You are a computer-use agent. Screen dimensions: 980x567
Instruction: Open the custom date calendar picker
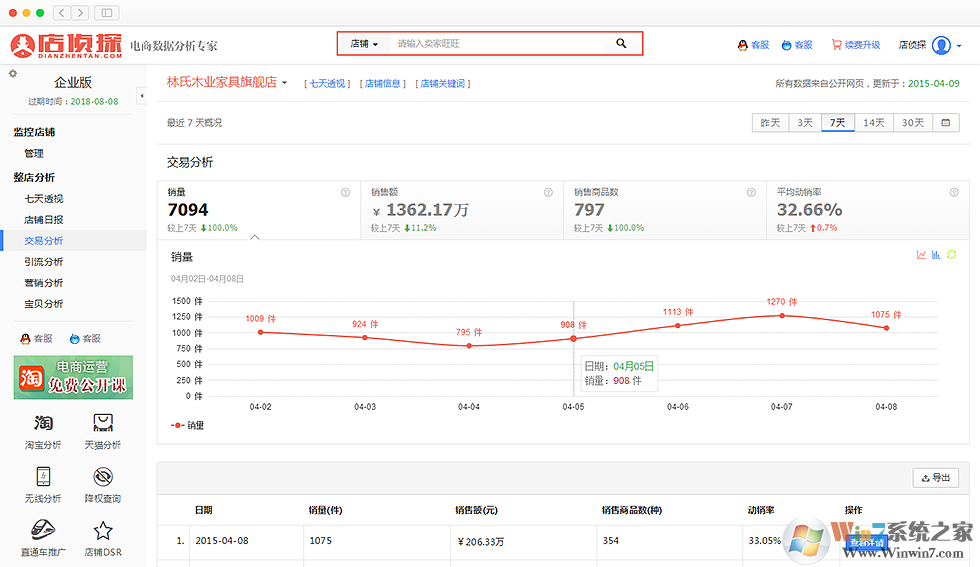pyautogui.click(x=945, y=123)
